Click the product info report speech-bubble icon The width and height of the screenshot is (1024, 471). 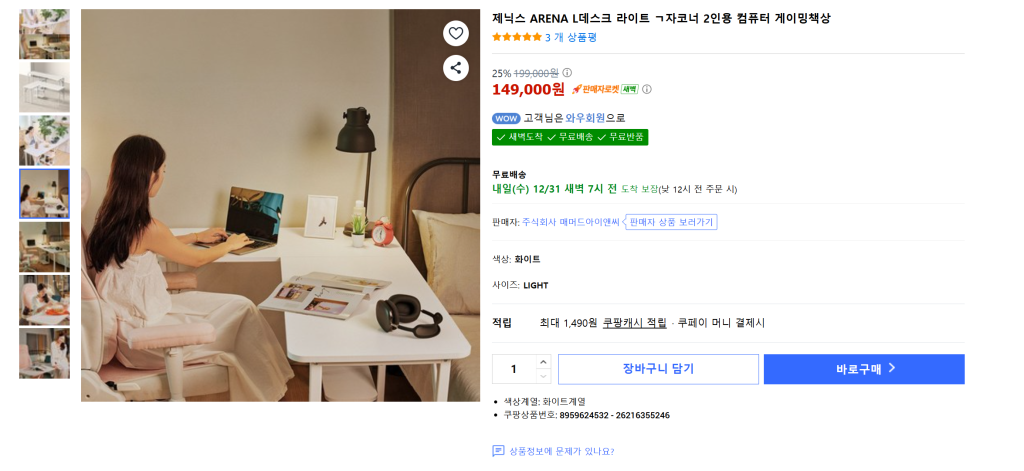click(x=498, y=451)
